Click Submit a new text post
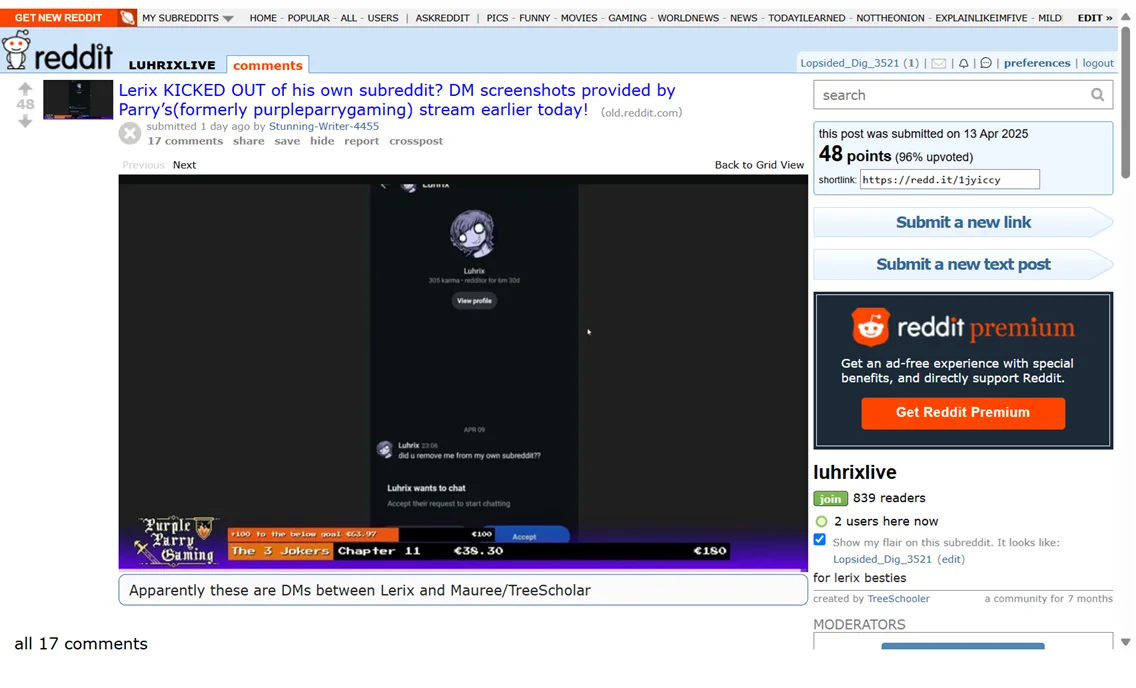 coord(963,264)
